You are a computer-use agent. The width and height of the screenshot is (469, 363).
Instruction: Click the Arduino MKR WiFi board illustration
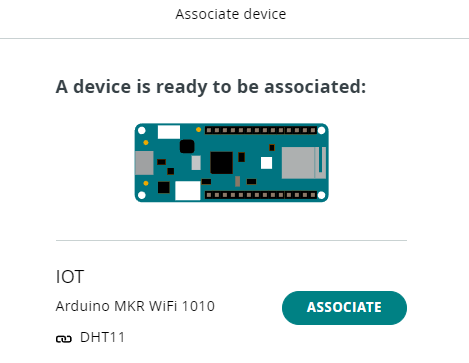pos(232,163)
